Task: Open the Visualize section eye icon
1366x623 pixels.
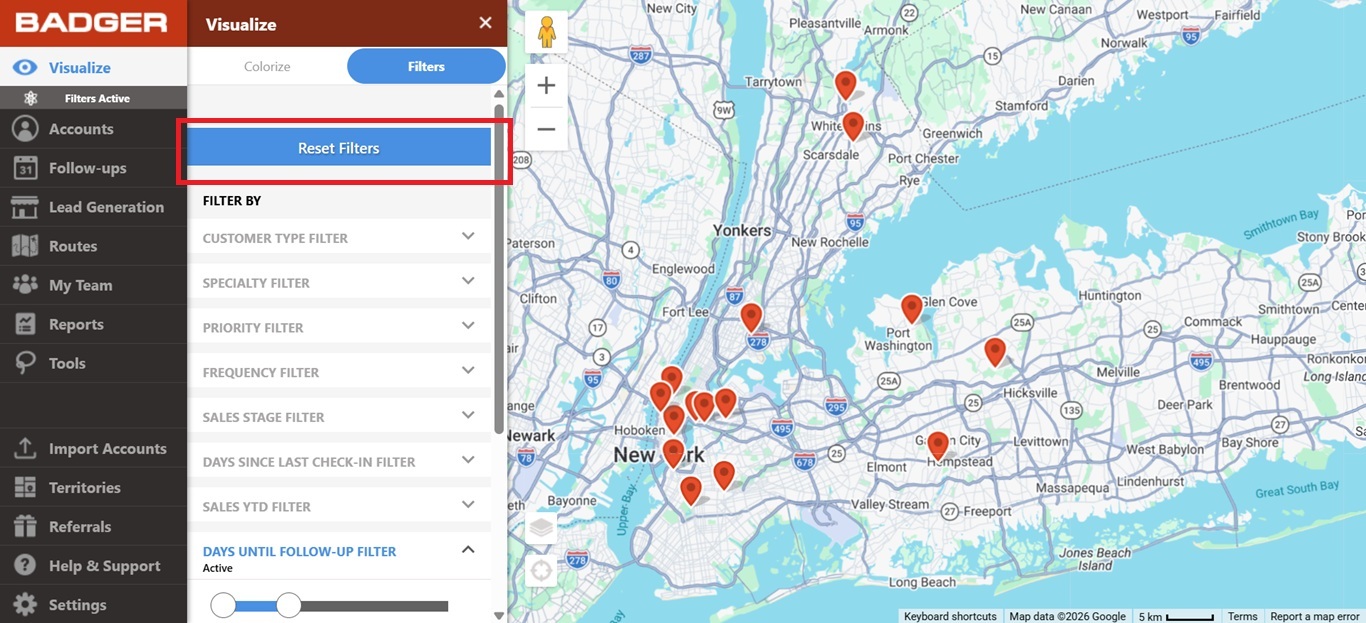Action: pos(25,68)
